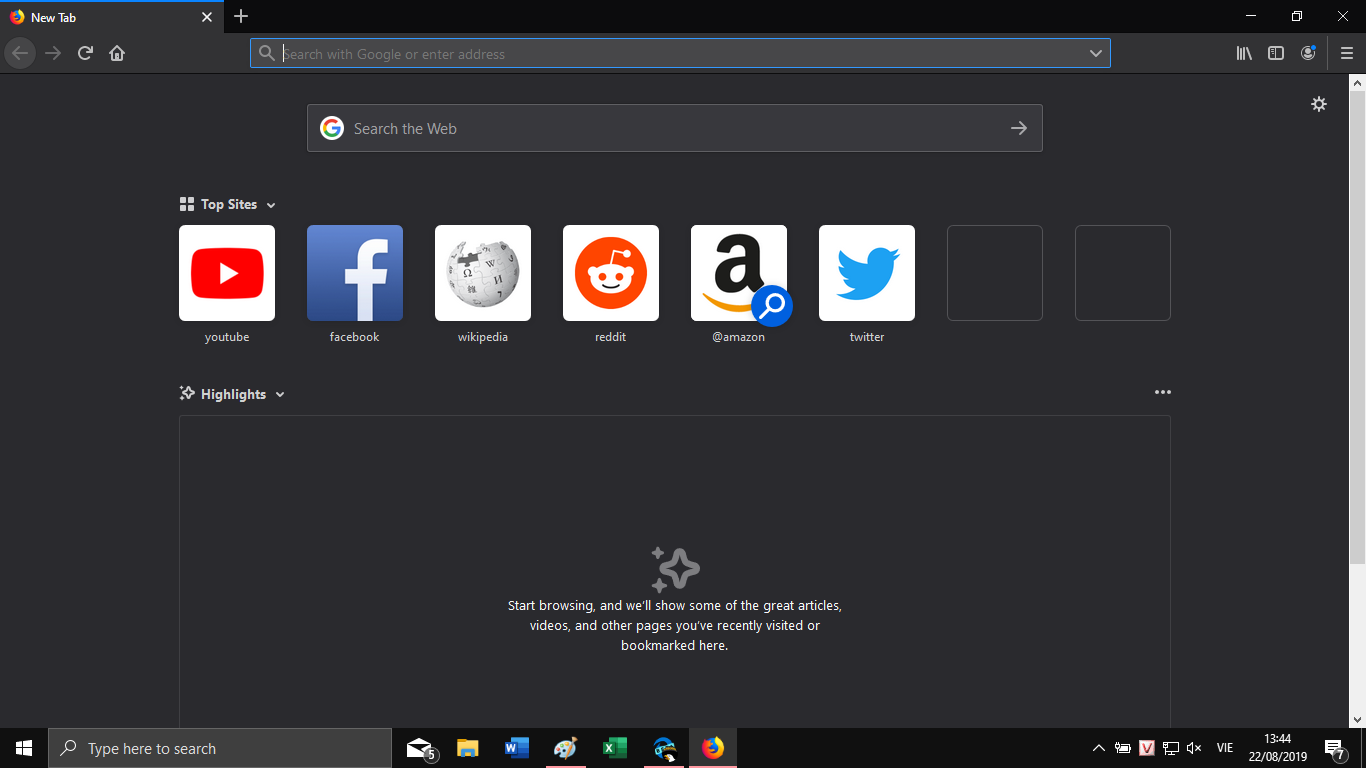Click the Reload page icon

pyautogui.click(x=85, y=53)
